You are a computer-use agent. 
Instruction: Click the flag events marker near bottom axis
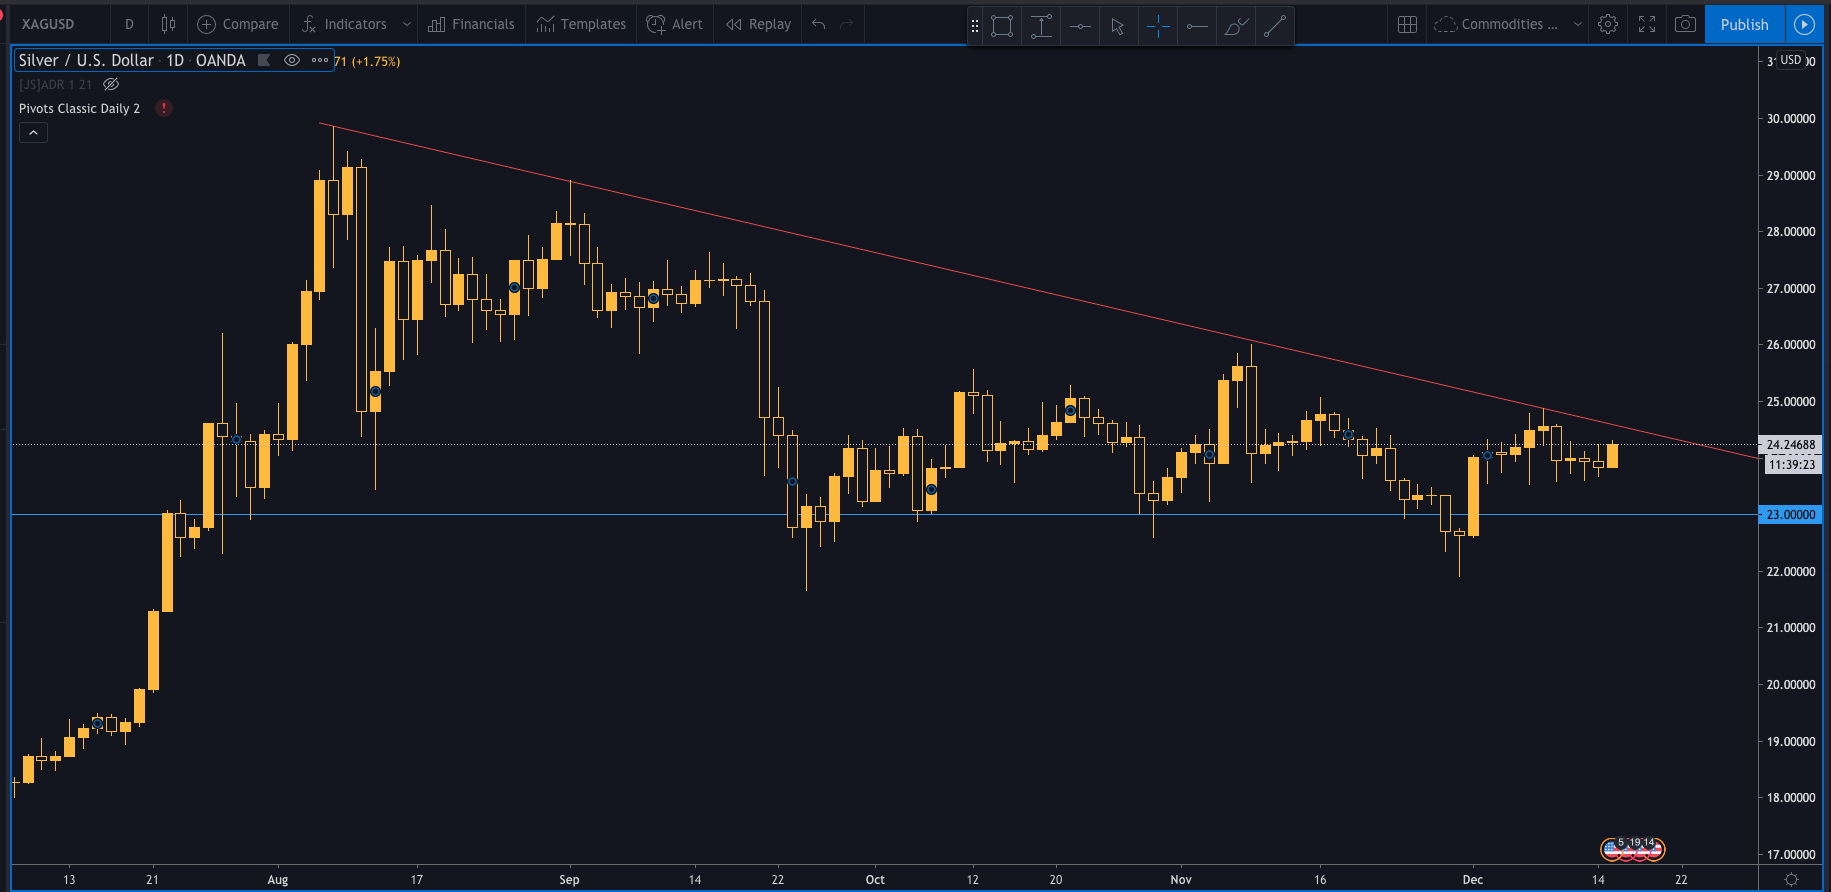(x=1632, y=849)
